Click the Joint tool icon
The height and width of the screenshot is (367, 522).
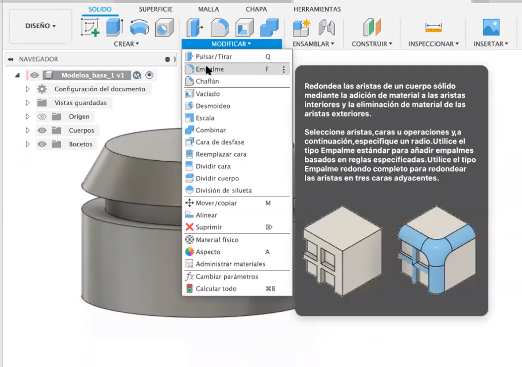coord(327,27)
